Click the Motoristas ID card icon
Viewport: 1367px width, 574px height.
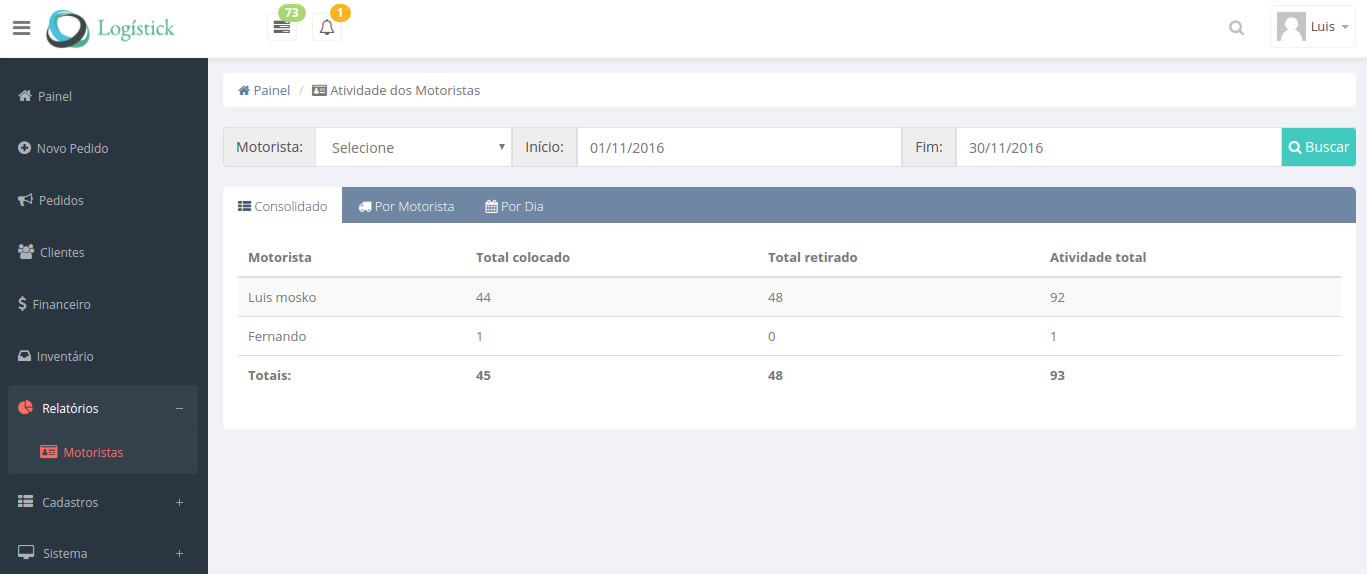coord(49,452)
